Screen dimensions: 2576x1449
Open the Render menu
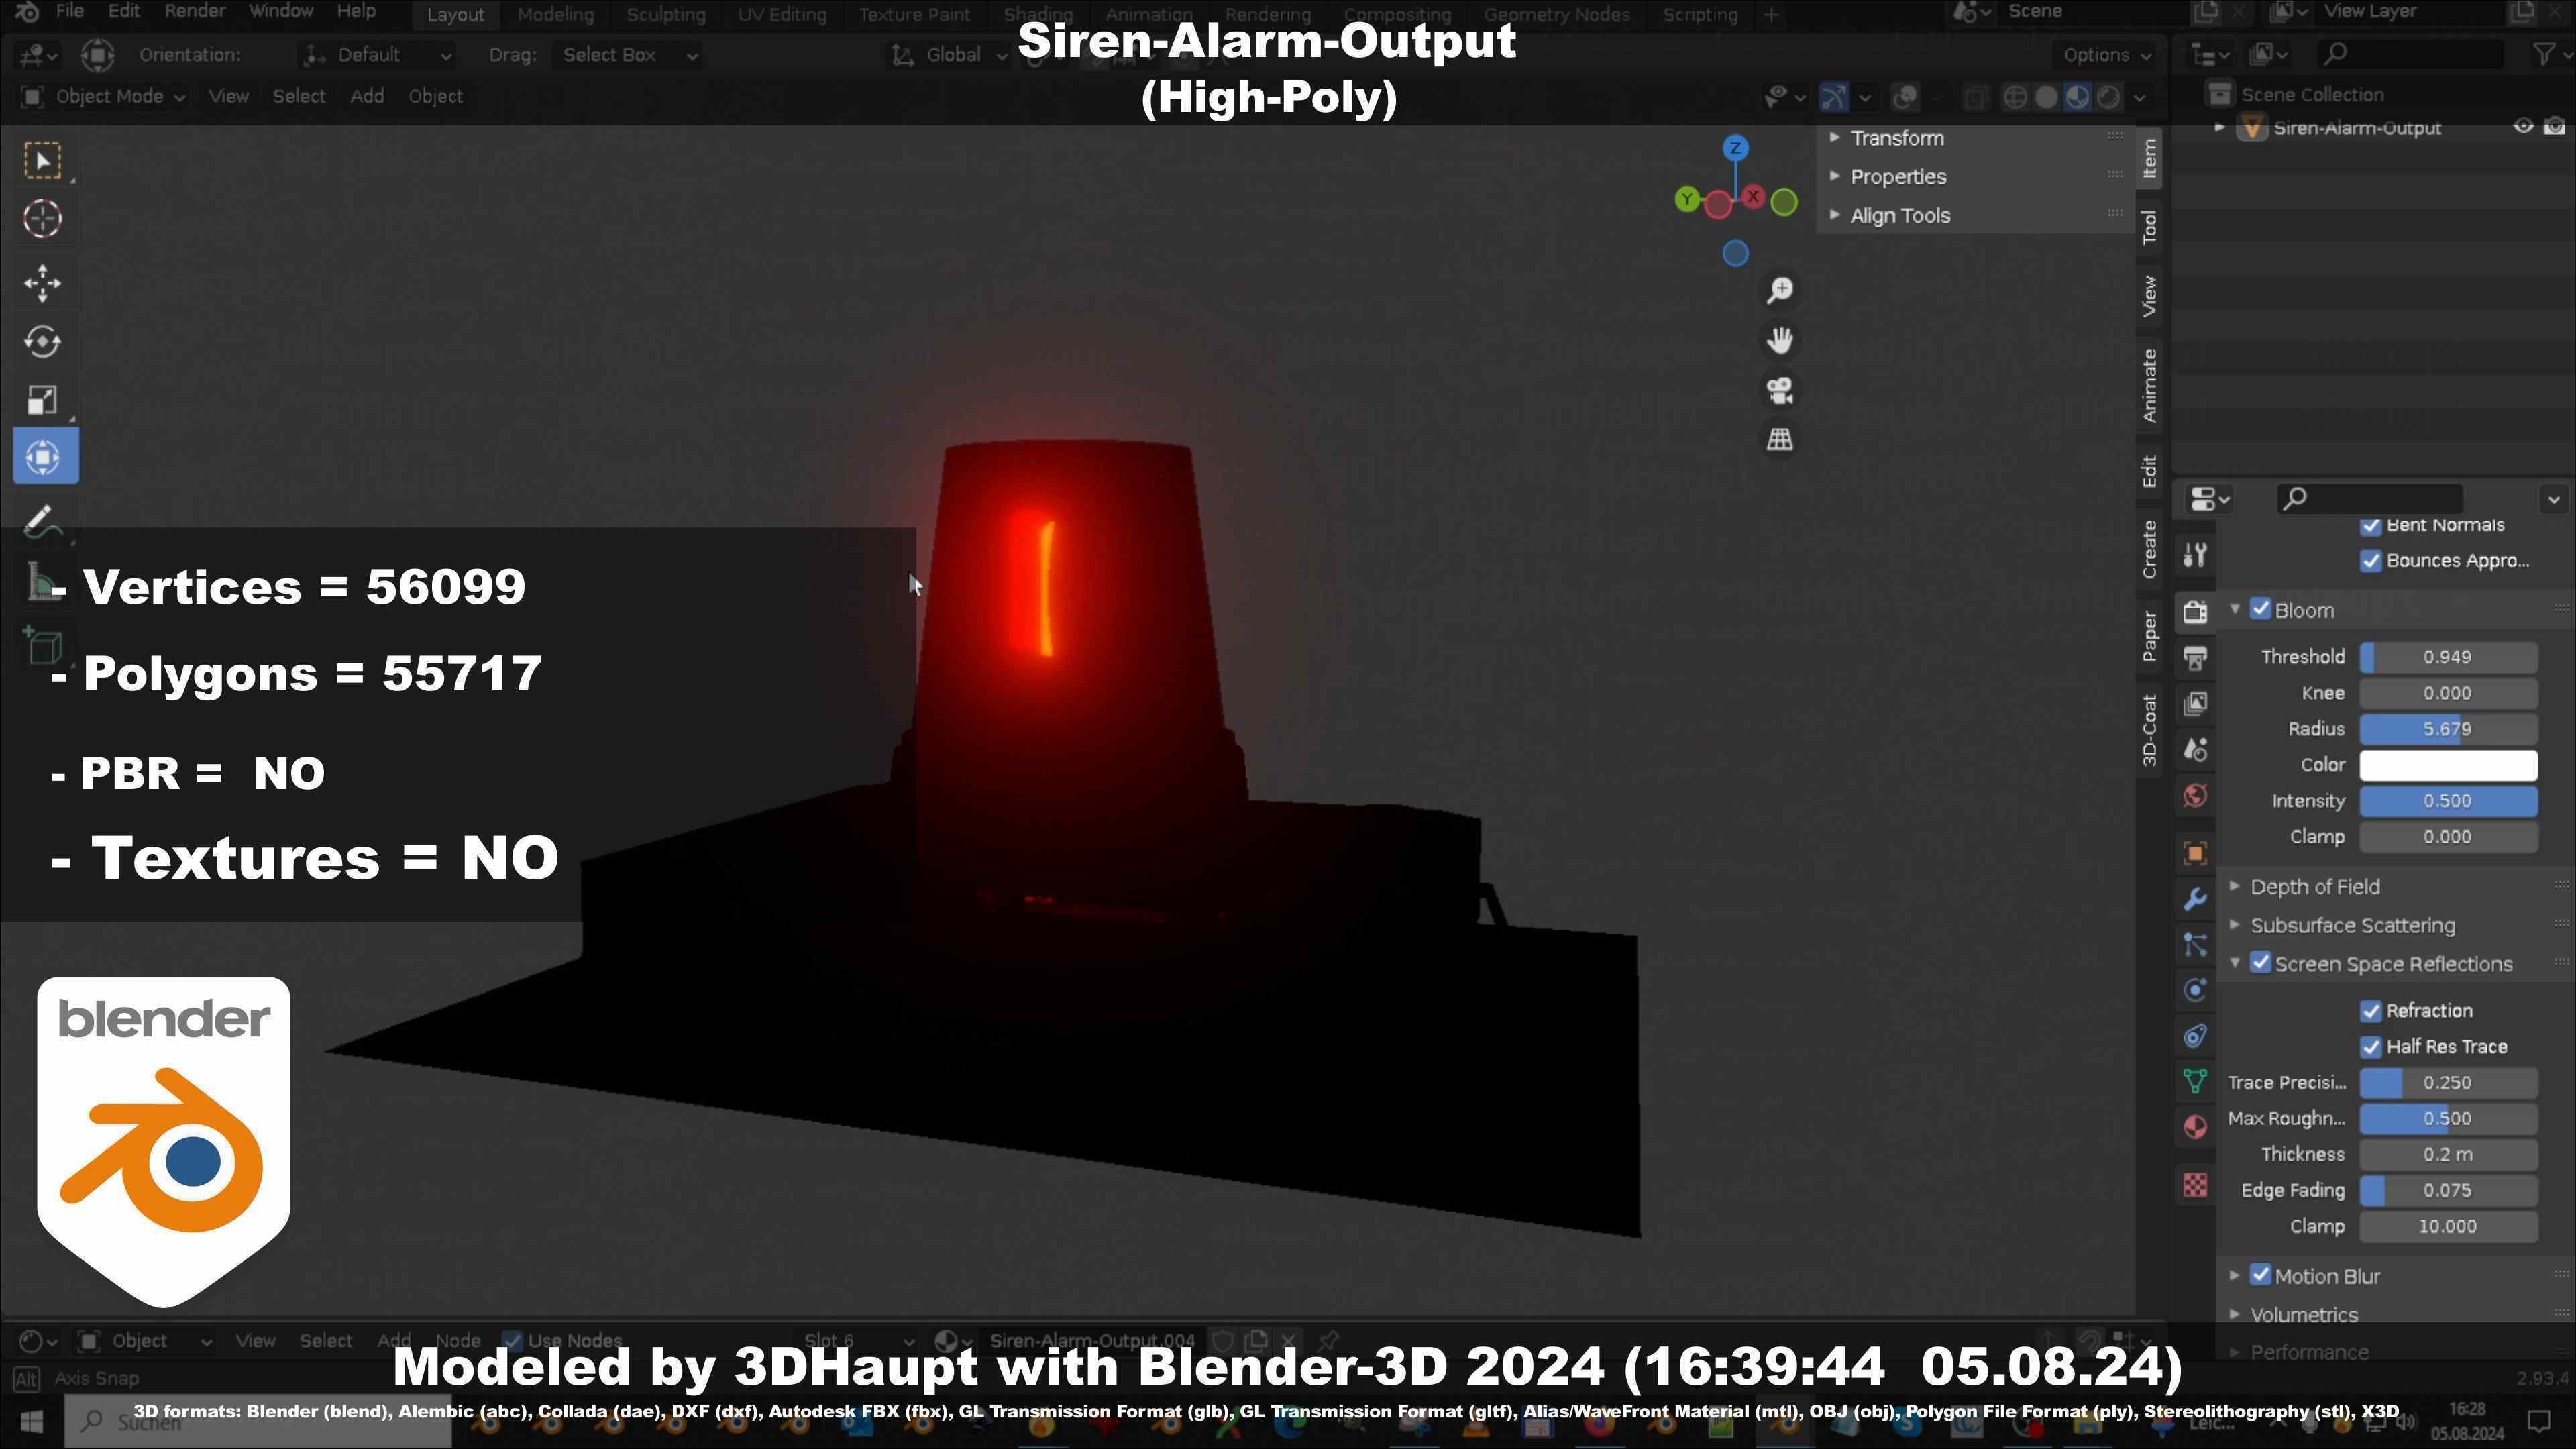point(194,12)
